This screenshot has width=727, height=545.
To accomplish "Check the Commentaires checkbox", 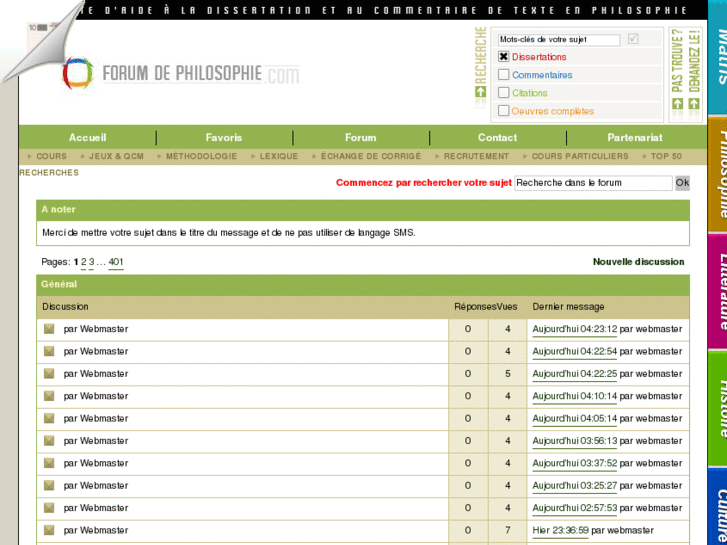I will click(504, 74).
